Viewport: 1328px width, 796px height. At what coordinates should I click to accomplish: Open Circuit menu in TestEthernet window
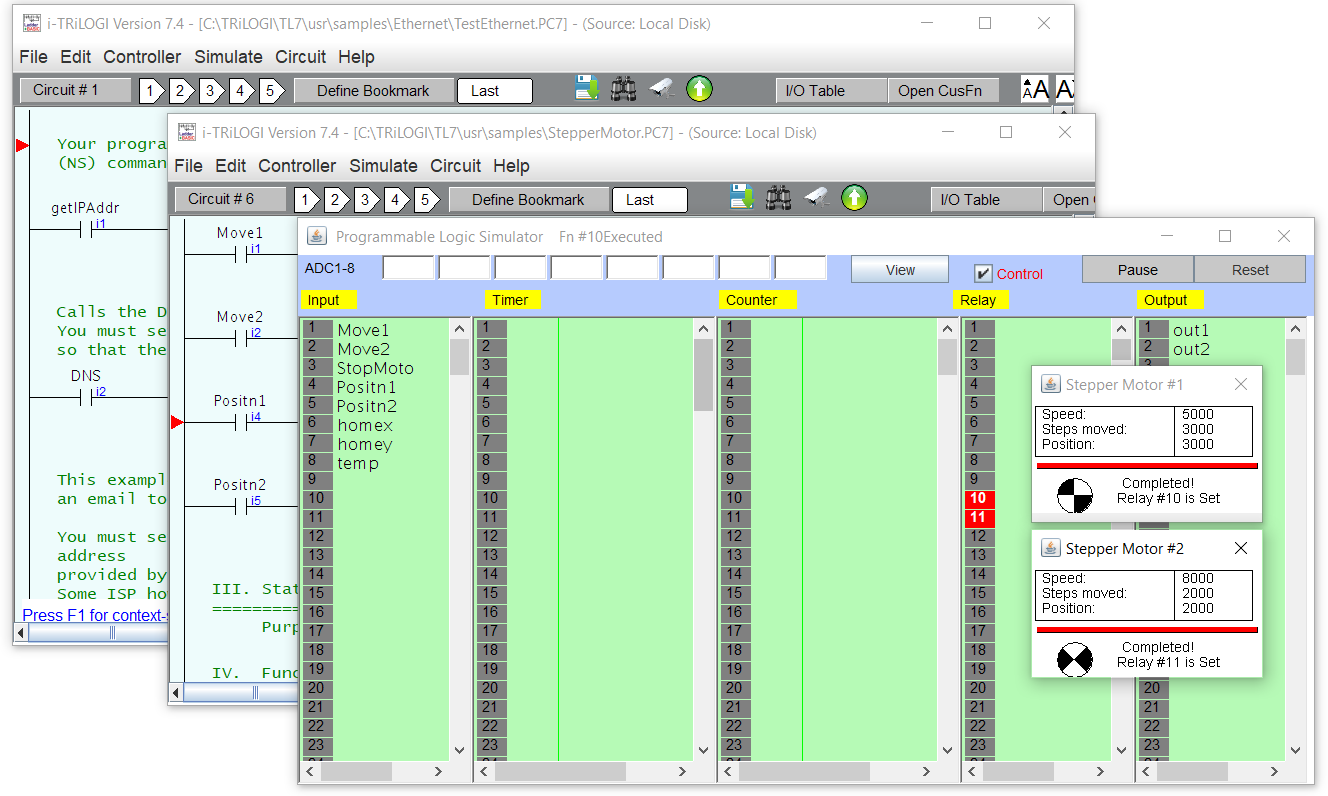coord(300,57)
